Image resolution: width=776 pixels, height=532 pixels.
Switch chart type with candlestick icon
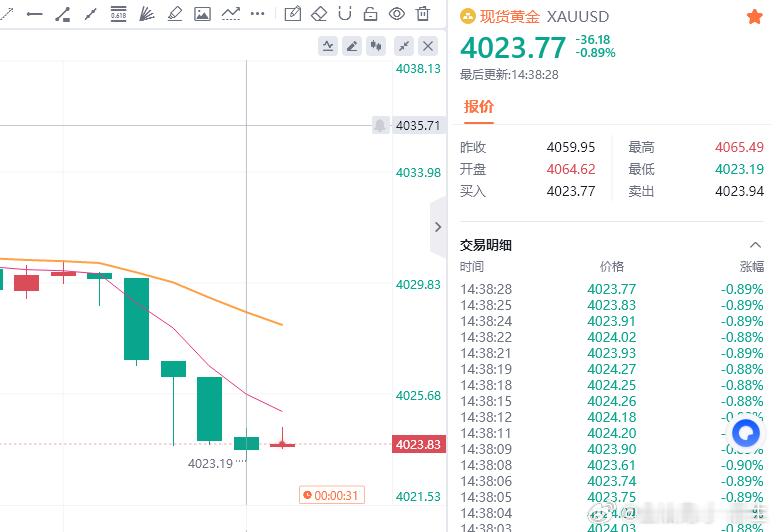pyautogui.click(x=376, y=47)
